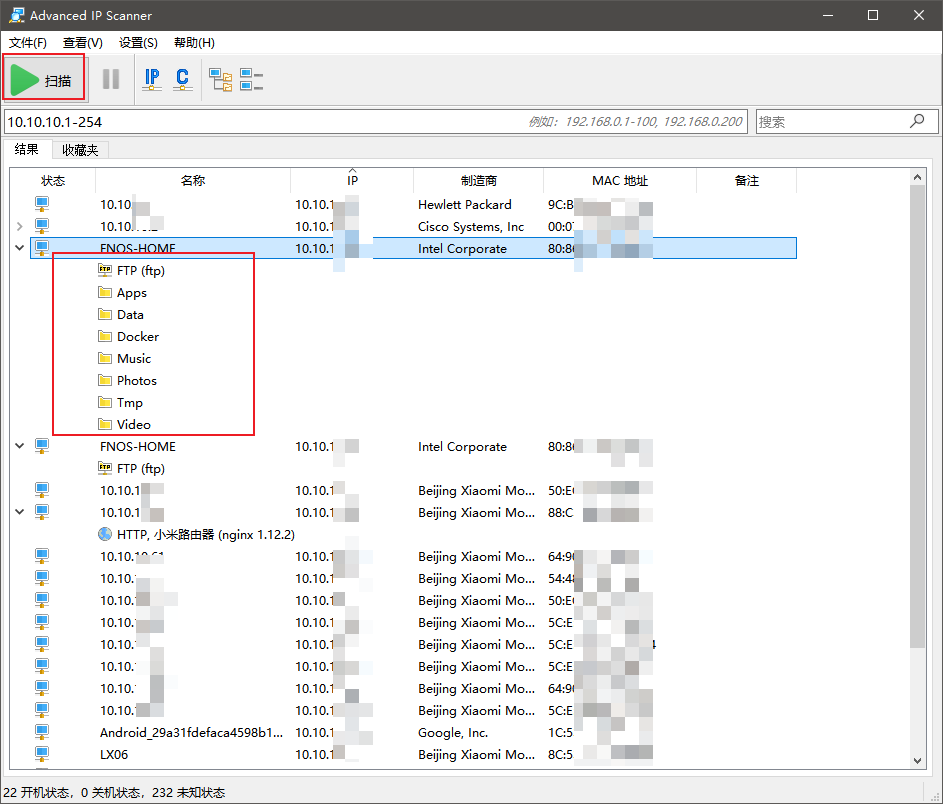Sort by the 状态 column header
This screenshot has width=943, height=804.
pos(53,180)
